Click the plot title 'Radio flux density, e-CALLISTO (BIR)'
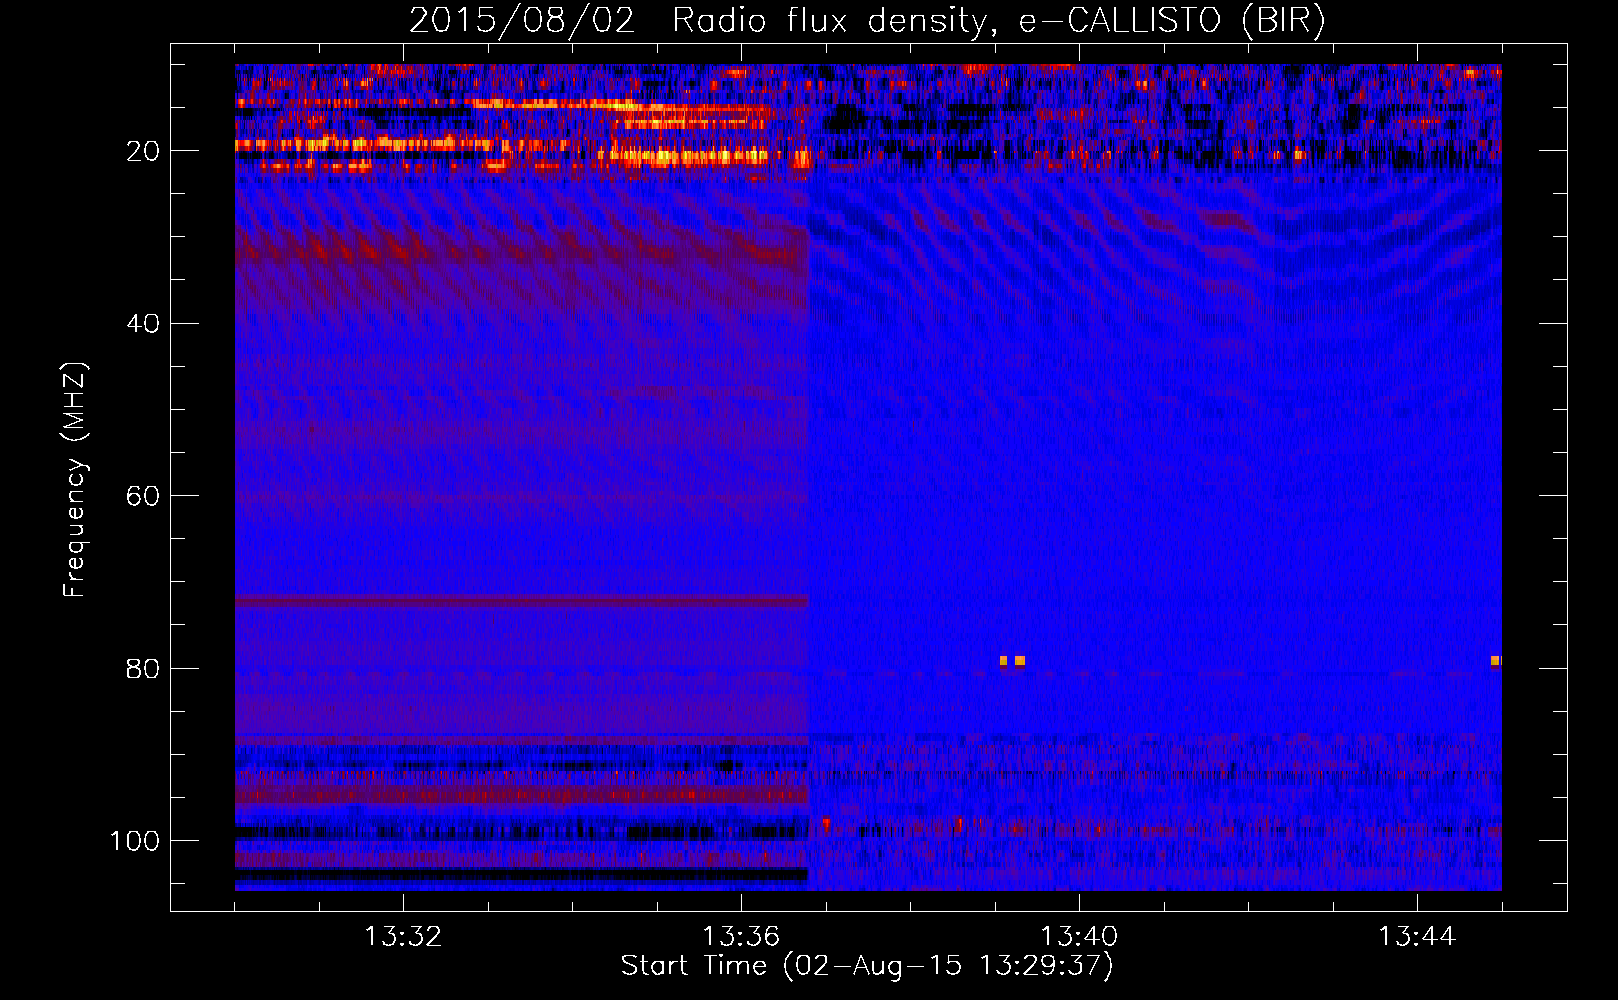The height and width of the screenshot is (1000, 1618). point(998,21)
